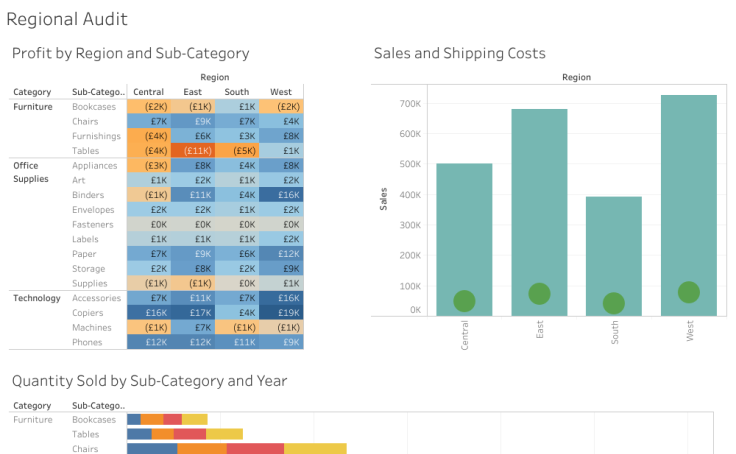736x454 pixels.
Task: Click the Sub-Category header in profit table
Action: (x=95, y=92)
